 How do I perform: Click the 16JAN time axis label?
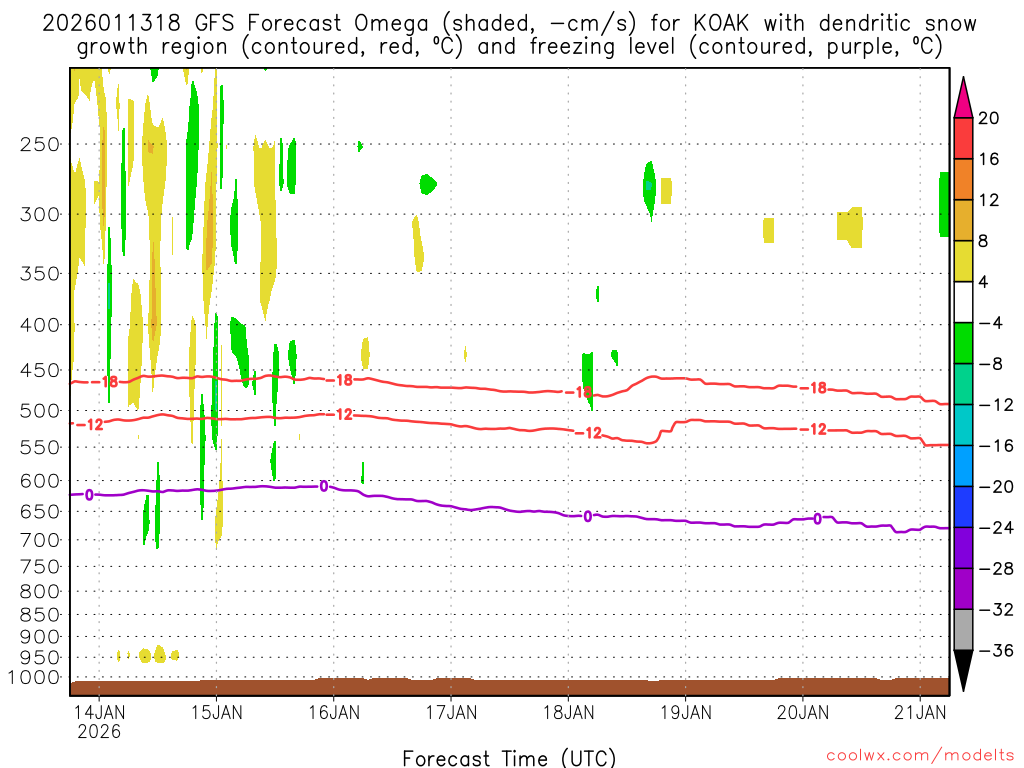tap(334, 712)
